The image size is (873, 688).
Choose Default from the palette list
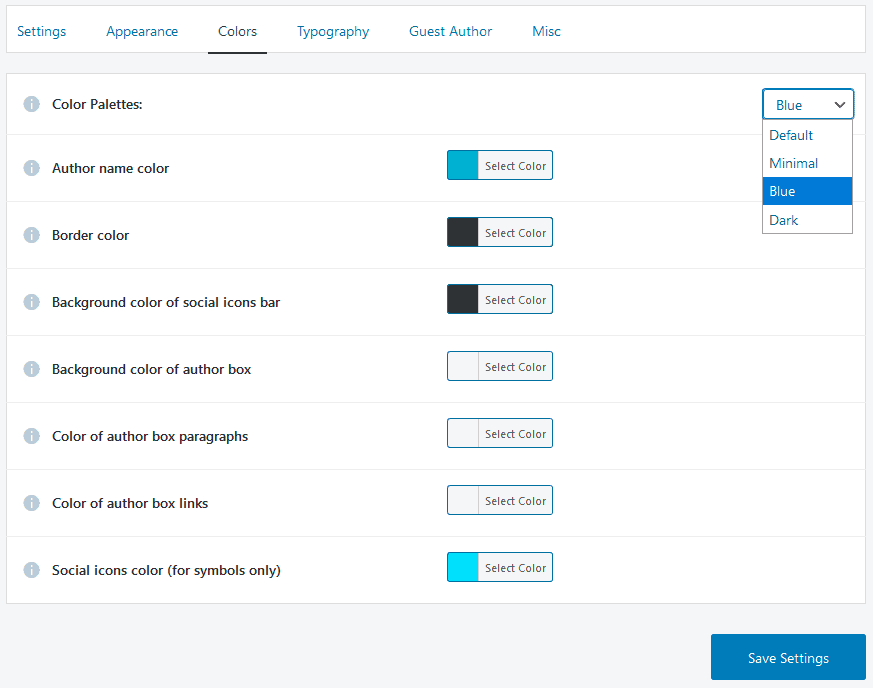tap(807, 135)
